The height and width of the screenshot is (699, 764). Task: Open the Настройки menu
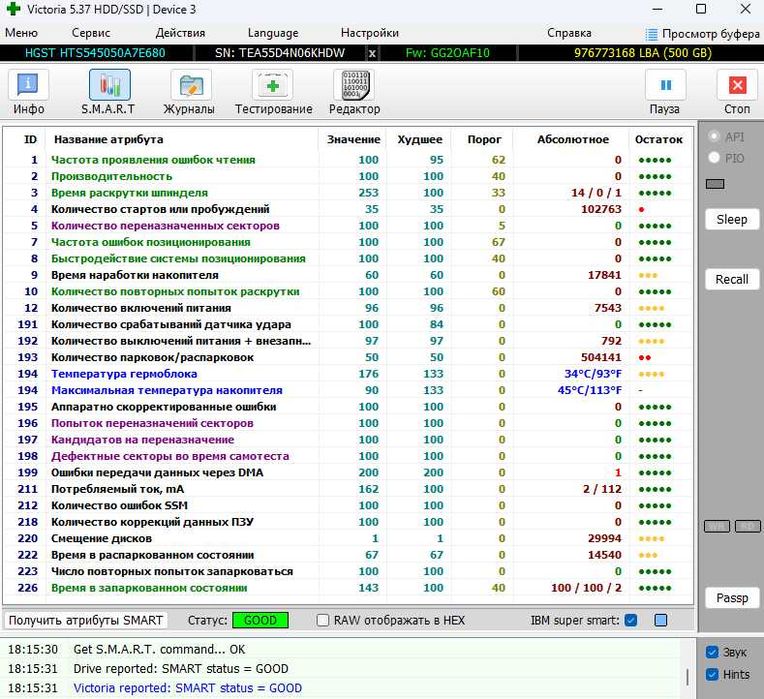[369, 33]
